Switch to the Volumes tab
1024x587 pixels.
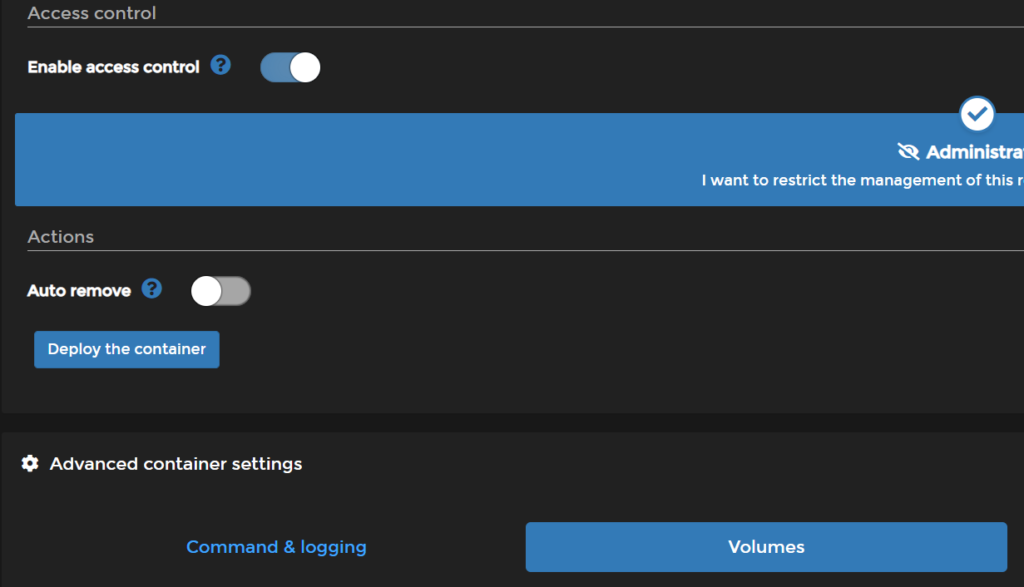pos(765,547)
